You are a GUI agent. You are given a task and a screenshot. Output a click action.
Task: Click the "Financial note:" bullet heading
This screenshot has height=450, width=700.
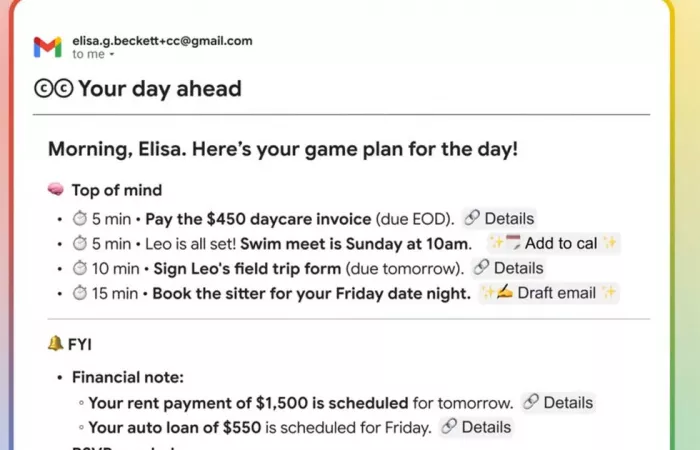click(128, 378)
